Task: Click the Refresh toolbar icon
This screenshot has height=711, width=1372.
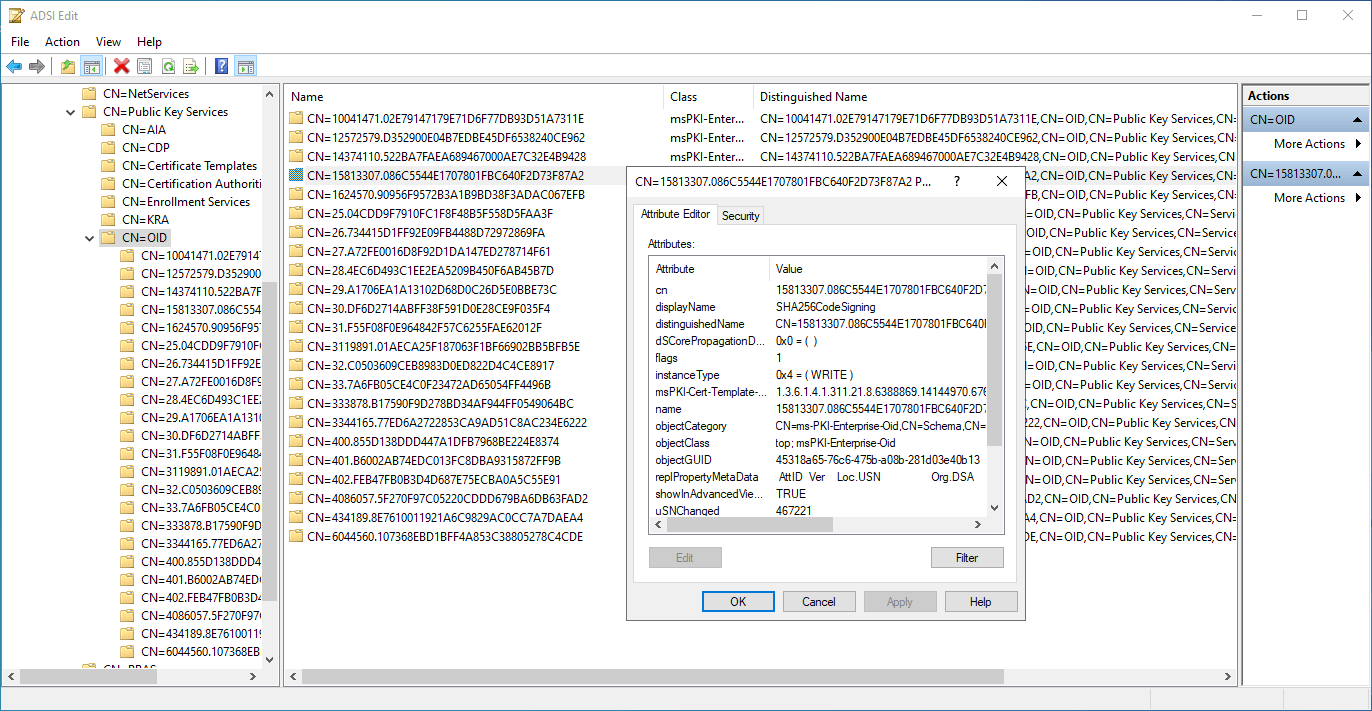Action: (168, 66)
